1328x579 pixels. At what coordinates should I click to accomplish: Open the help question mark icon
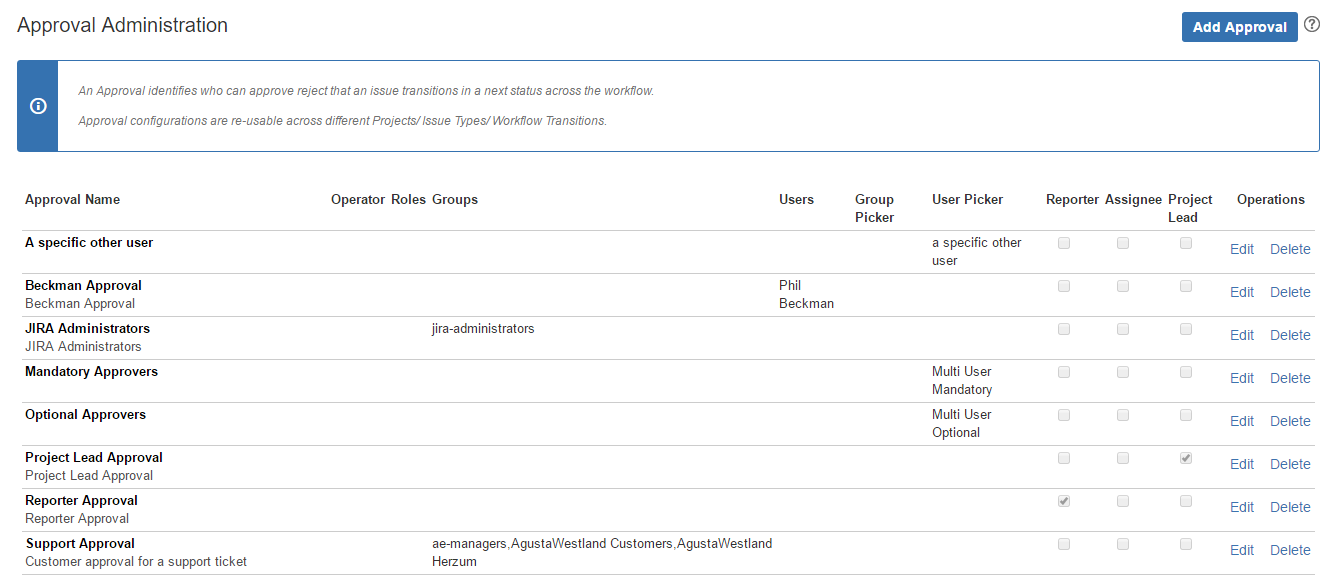point(1312,25)
